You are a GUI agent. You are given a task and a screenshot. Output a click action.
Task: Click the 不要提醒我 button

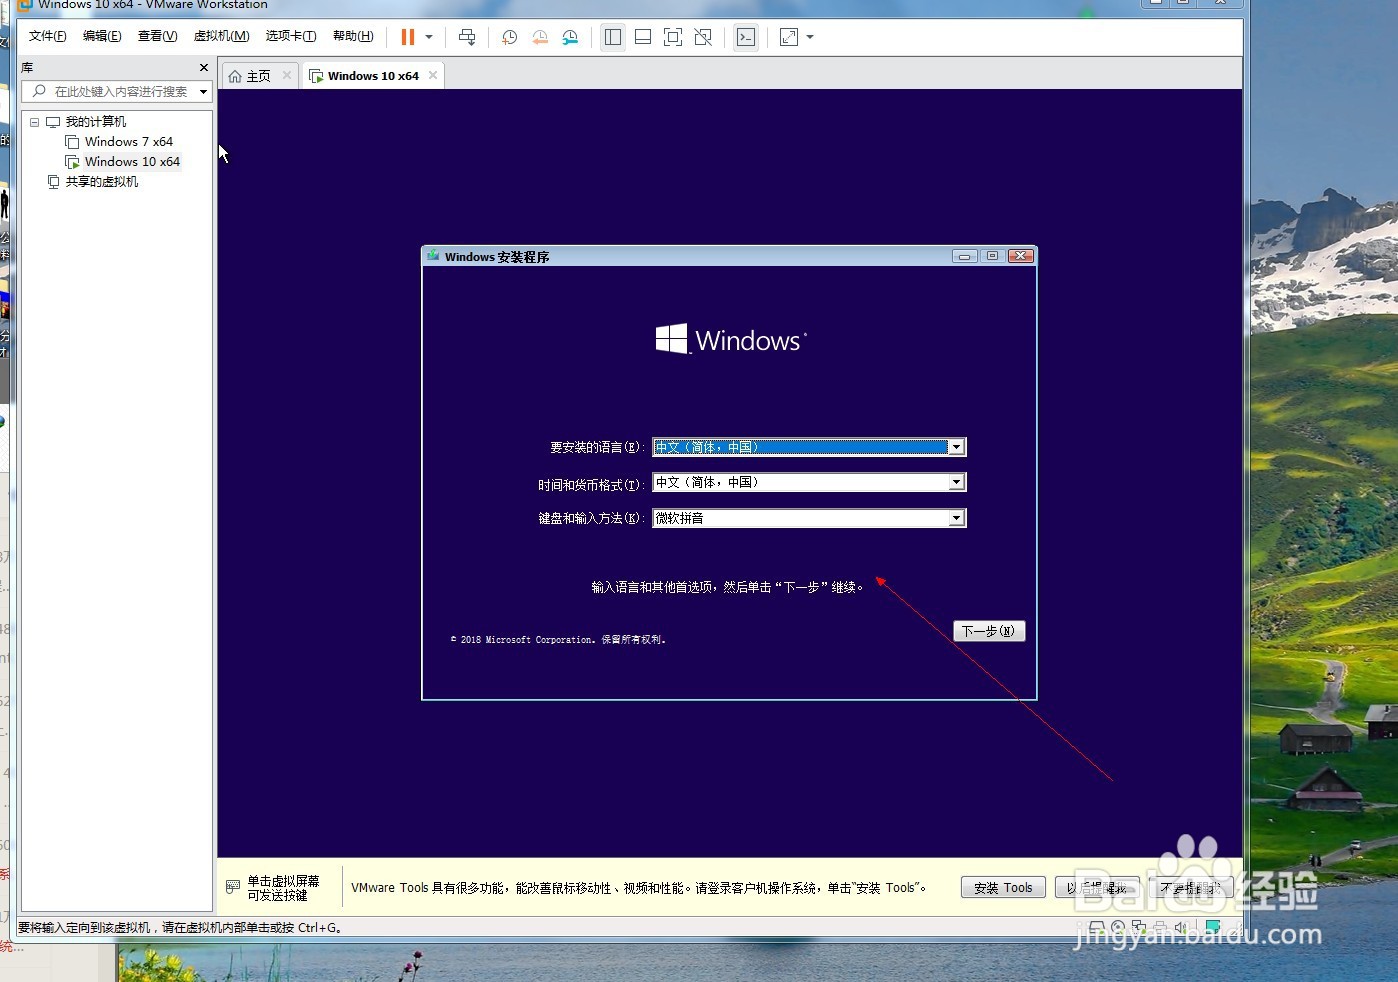coord(1190,887)
